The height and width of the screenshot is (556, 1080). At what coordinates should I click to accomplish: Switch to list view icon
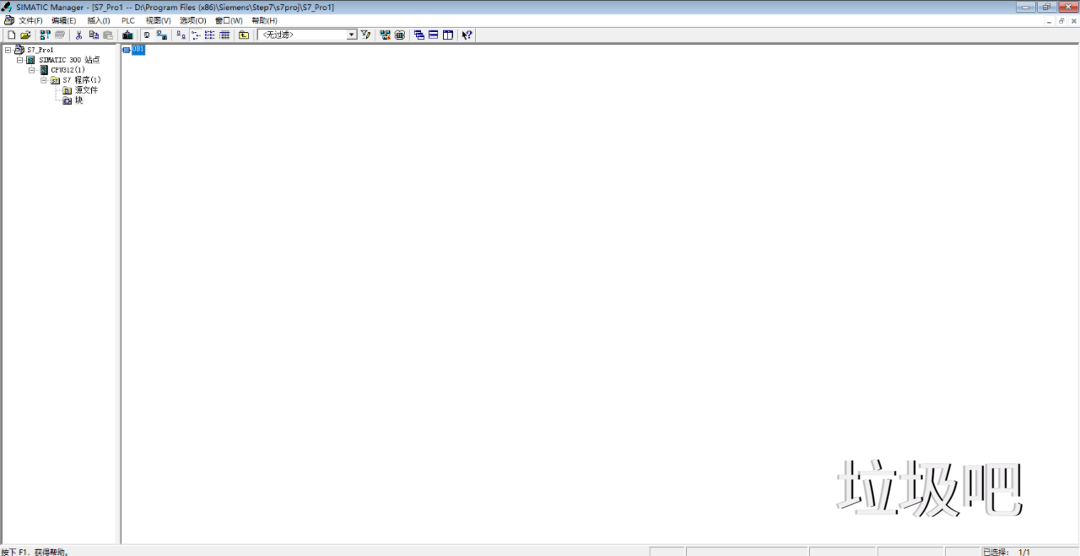coord(210,35)
